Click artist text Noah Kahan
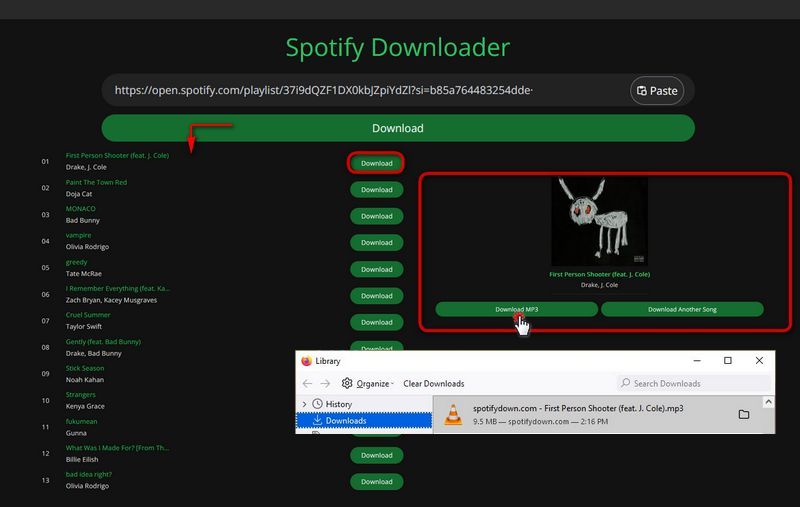The width and height of the screenshot is (800, 507). (x=85, y=379)
